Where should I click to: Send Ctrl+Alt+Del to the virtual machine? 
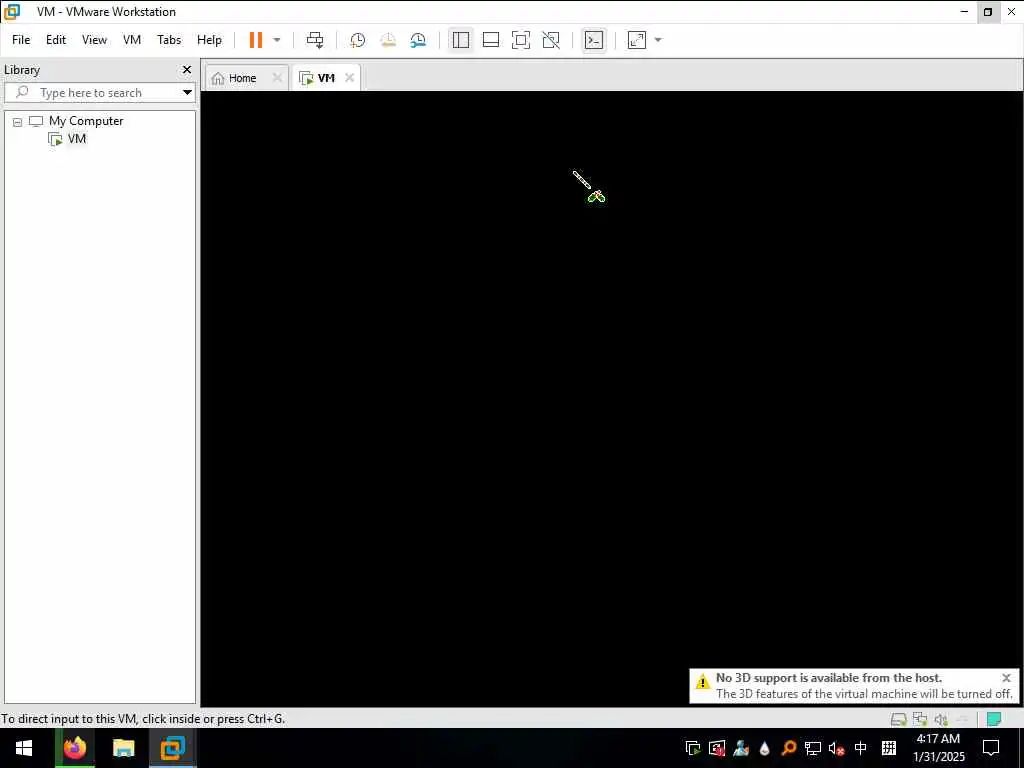(x=315, y=40)
